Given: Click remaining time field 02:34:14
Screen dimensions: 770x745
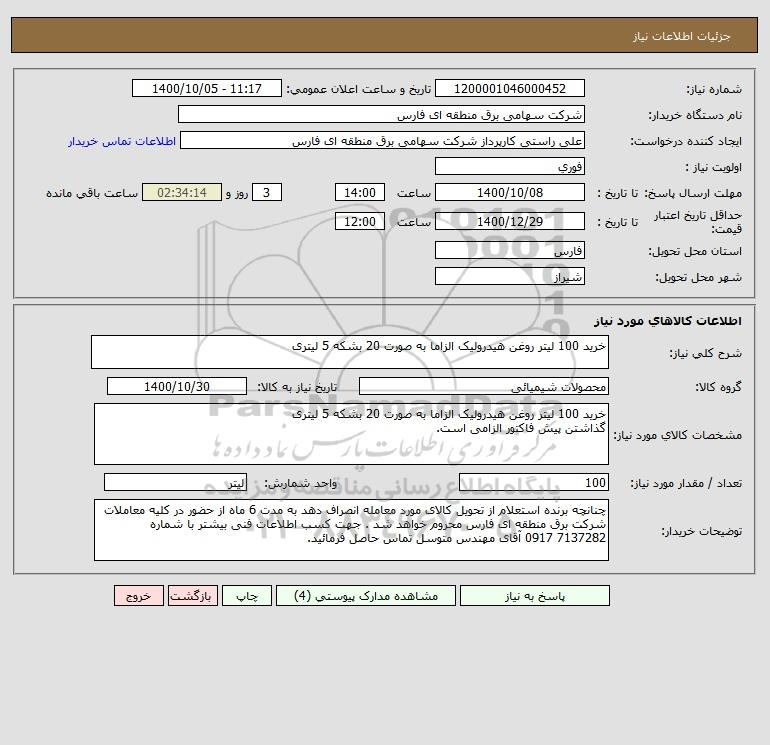Looking at the screenshot, I should 182,193.
